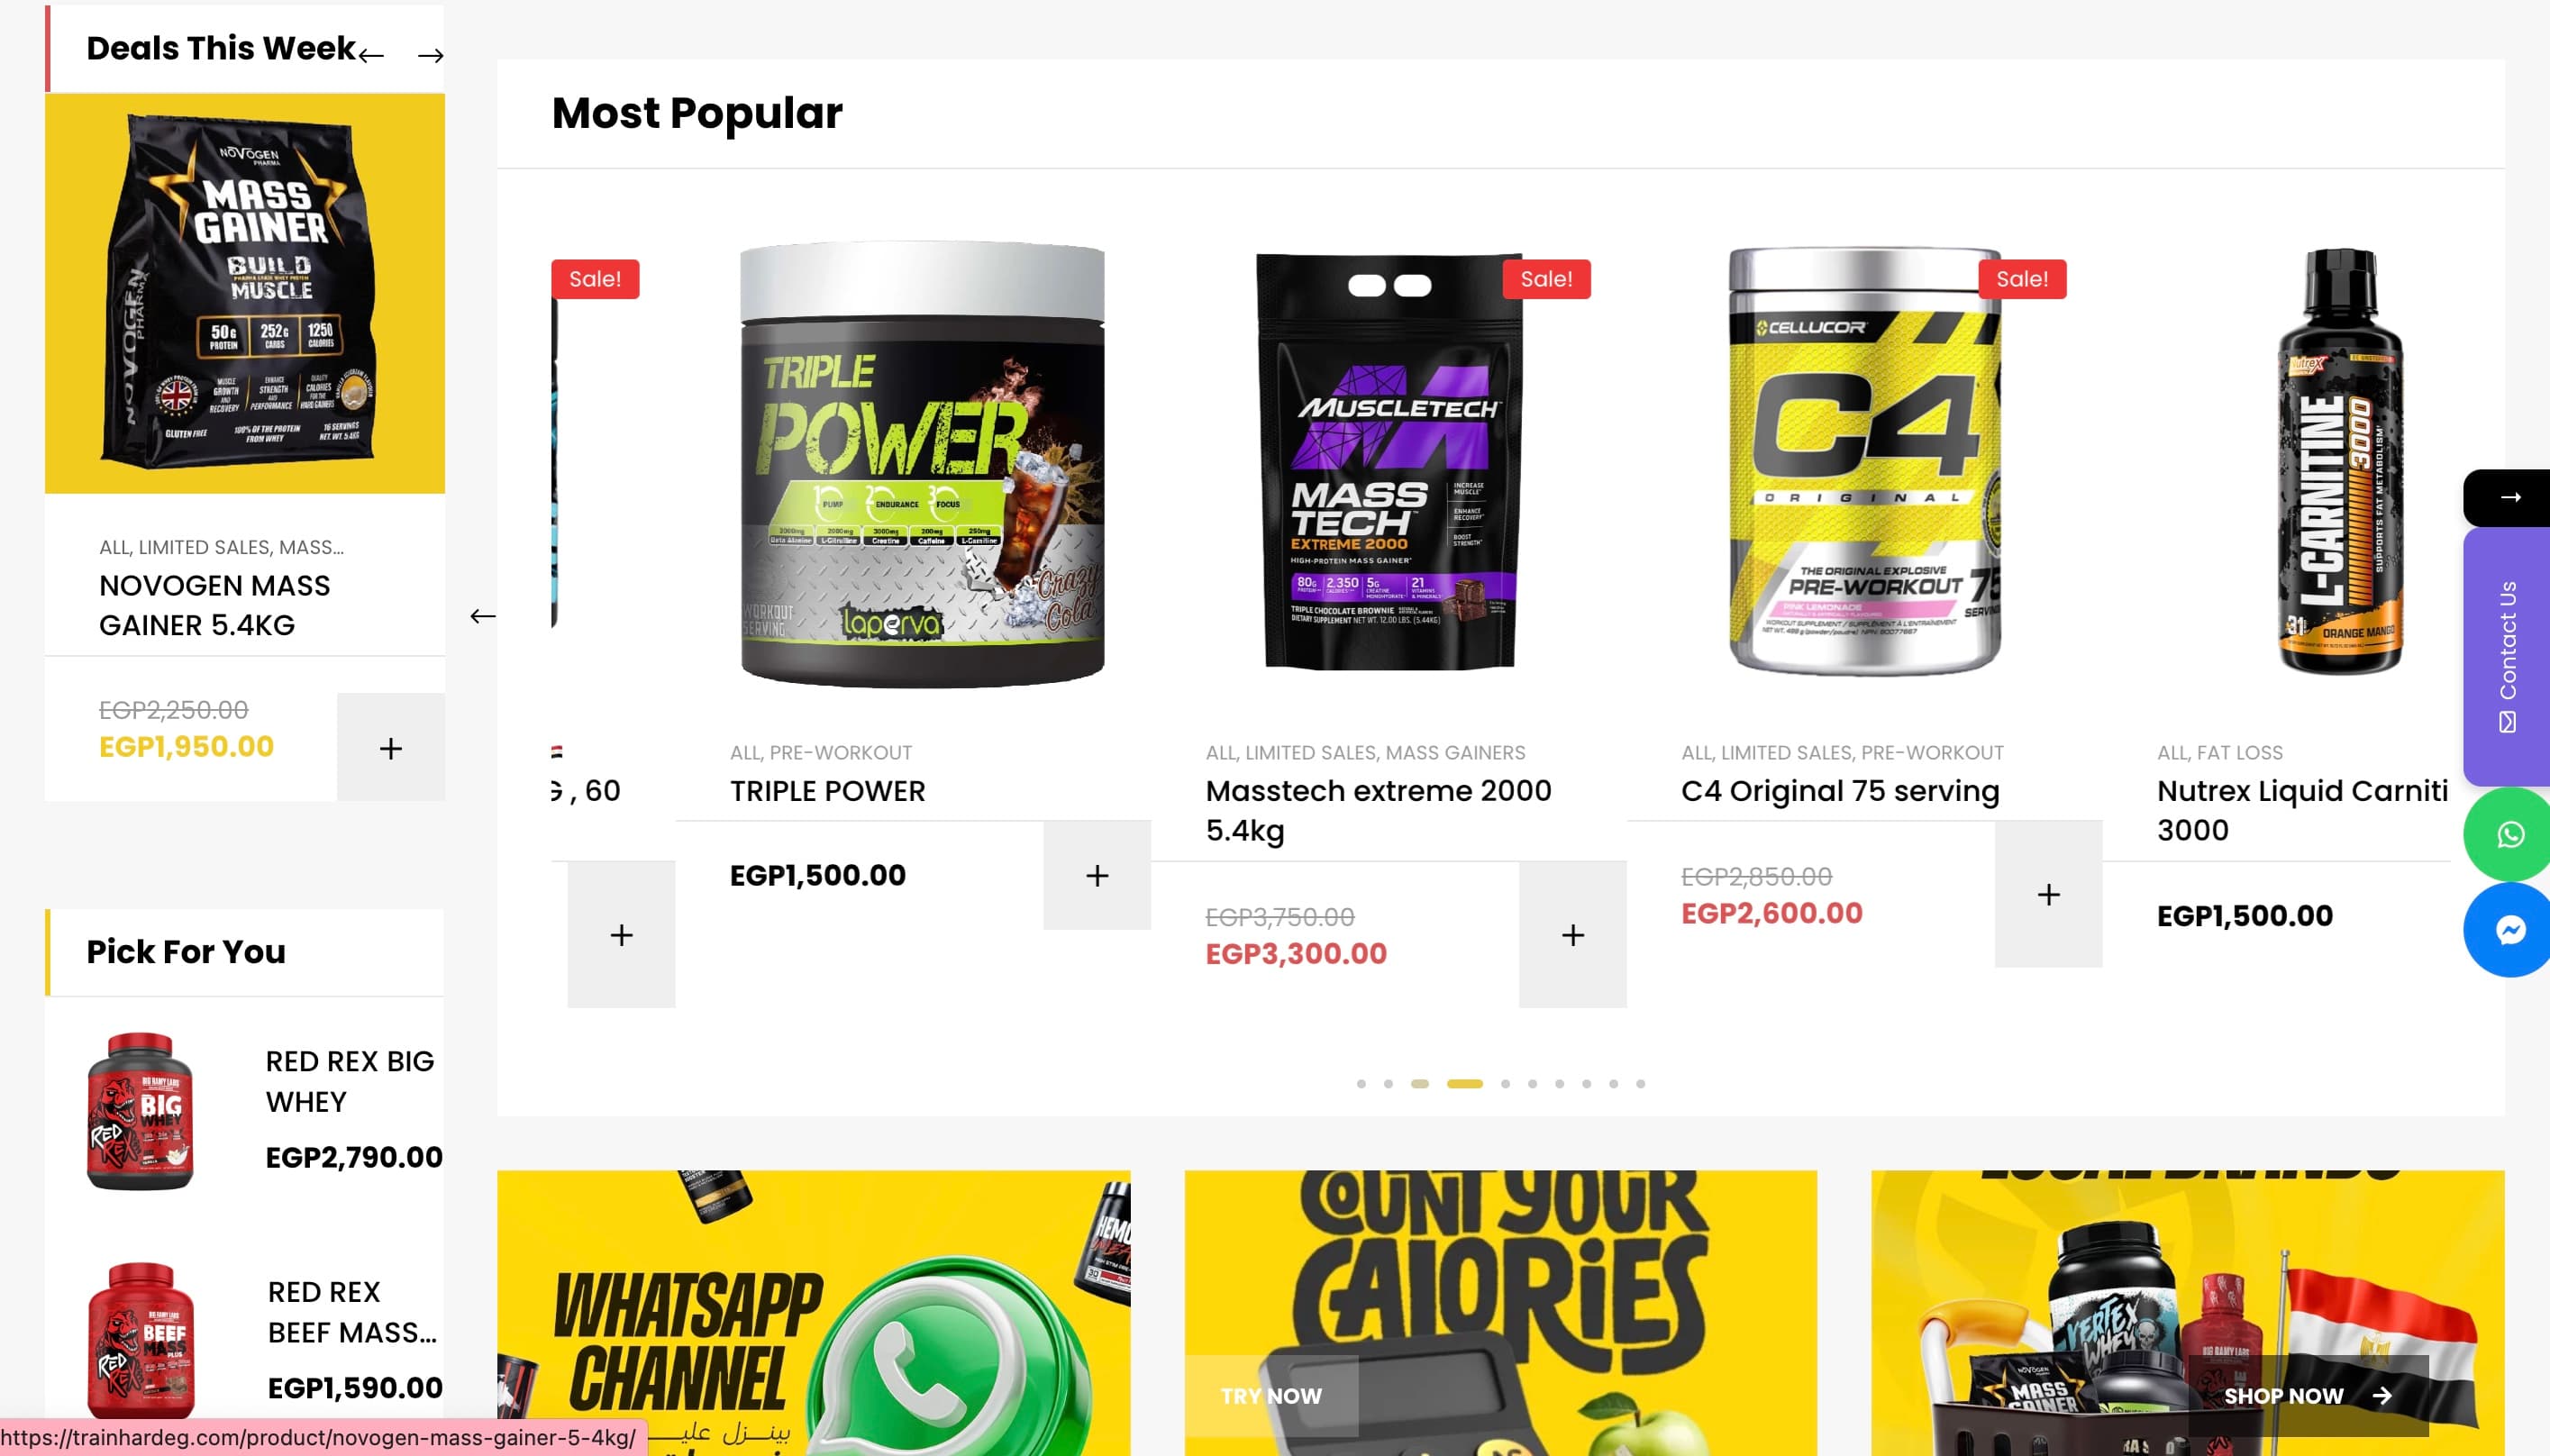Show next deal with right arrow

(430, 55)
